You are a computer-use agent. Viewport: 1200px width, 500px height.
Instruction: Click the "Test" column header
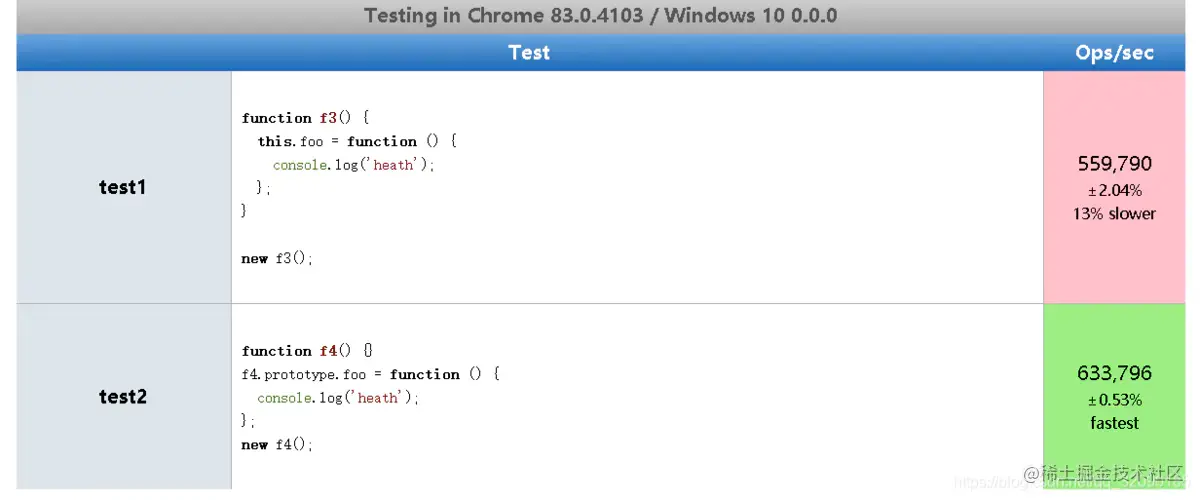(529, 53)
